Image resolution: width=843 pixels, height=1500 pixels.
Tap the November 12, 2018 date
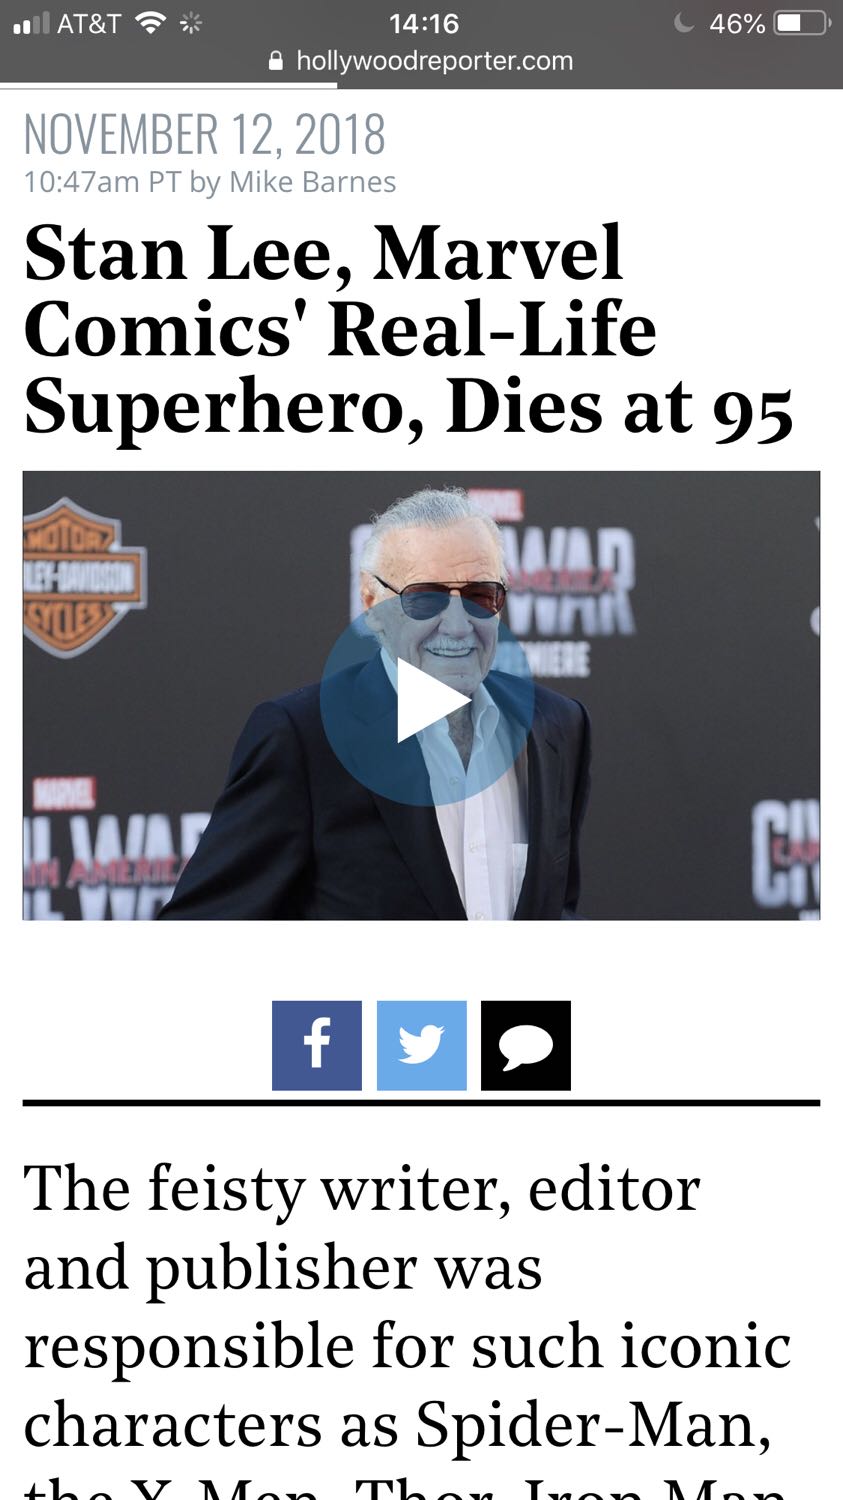click(204, 134)
